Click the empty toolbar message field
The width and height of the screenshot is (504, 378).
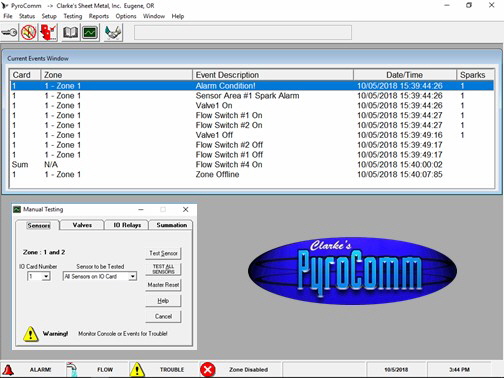tap(243, 33)
